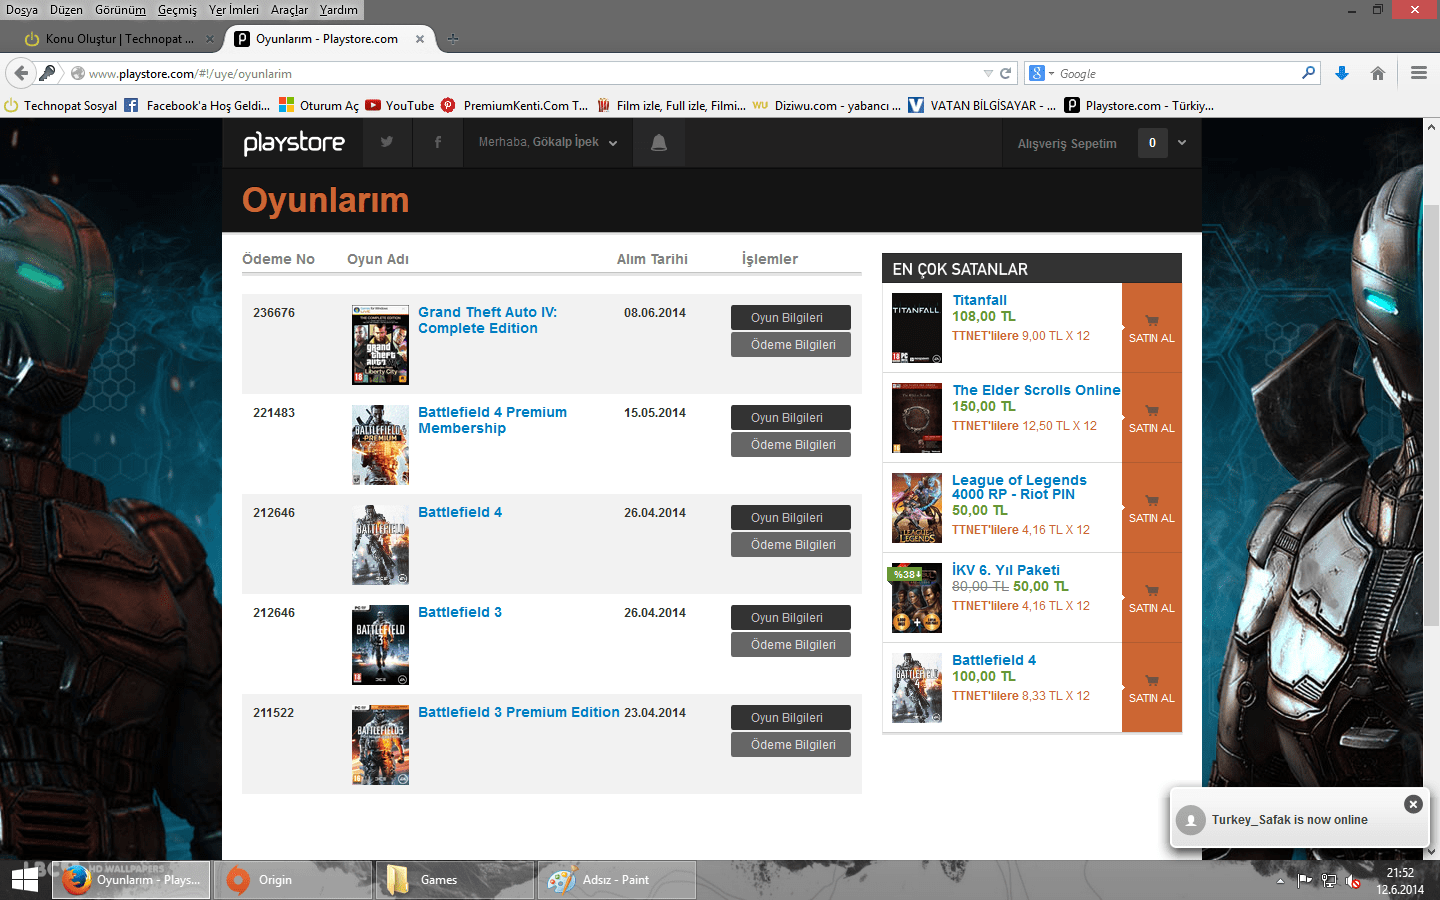
Task: Switch to Adsız - Paint in the taskbar
Action: coord(617,880)
